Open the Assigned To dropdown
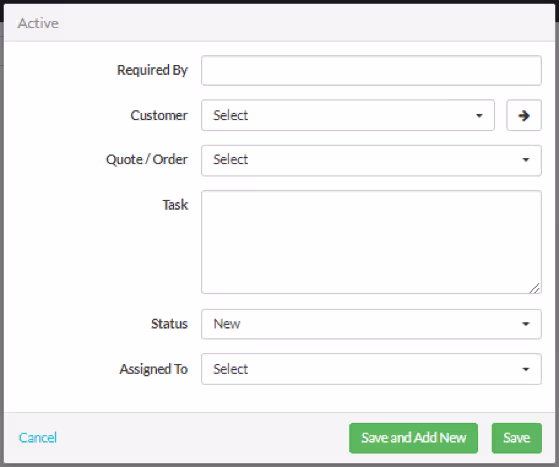This screenshot has width=559, height=467. point(371,369)
